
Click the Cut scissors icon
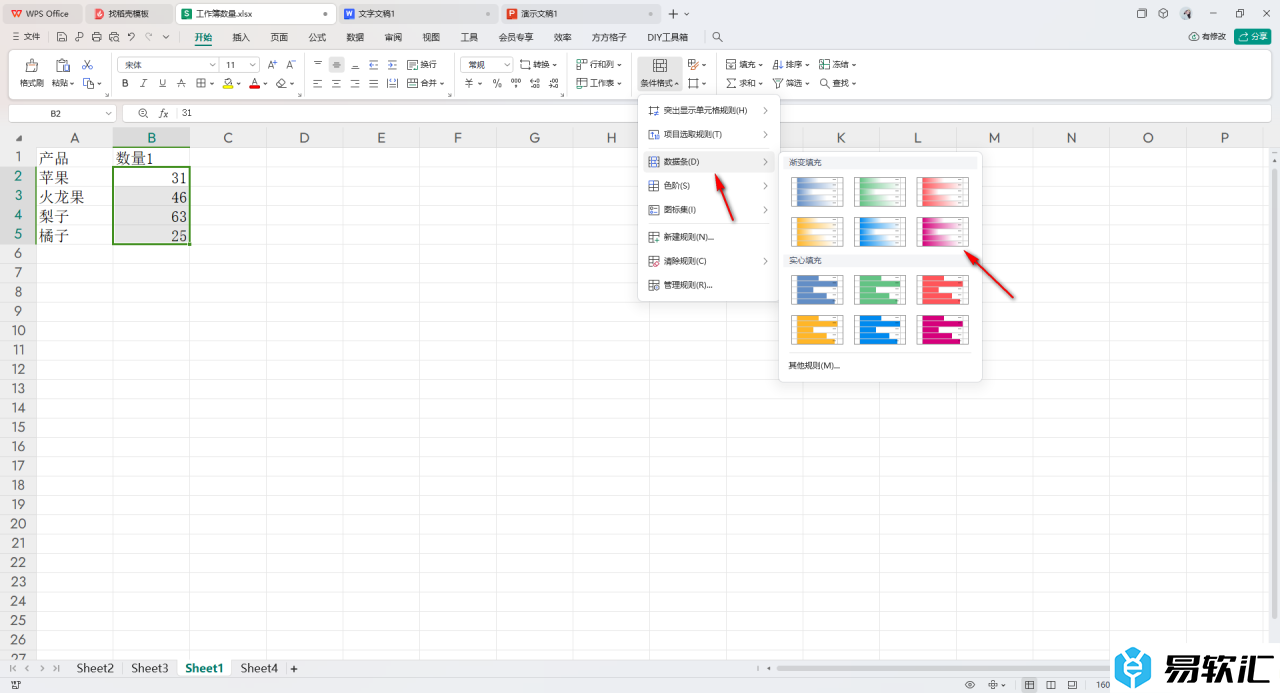[x=87, y=64]
